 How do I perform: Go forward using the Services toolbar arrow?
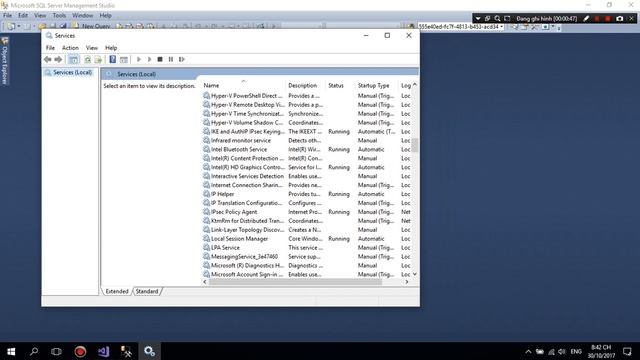[x=58, y=60]
